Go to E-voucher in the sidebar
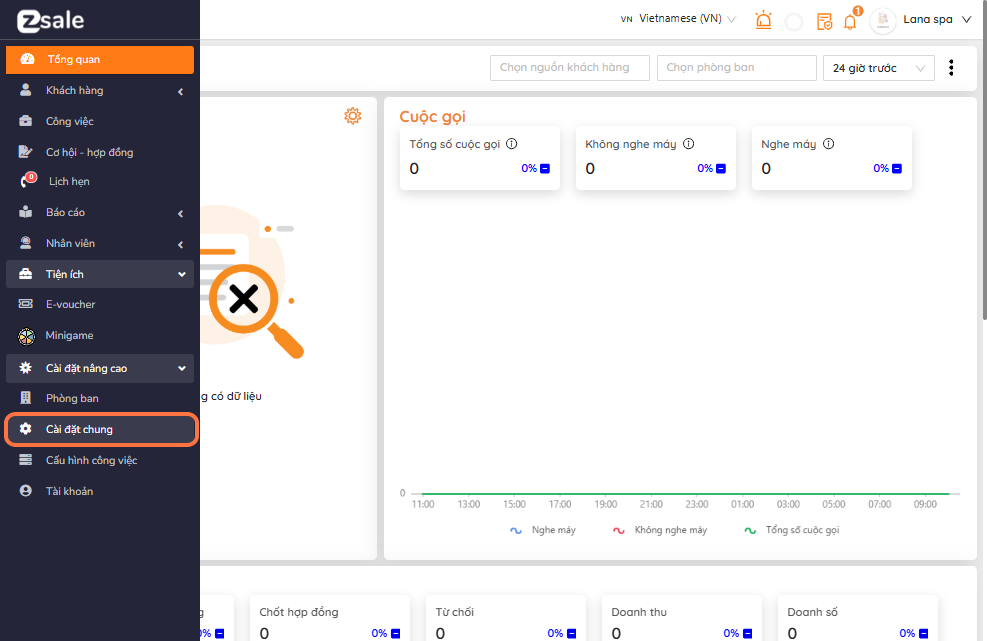This screenshot has width=987, height=641. tap(70, 304)
